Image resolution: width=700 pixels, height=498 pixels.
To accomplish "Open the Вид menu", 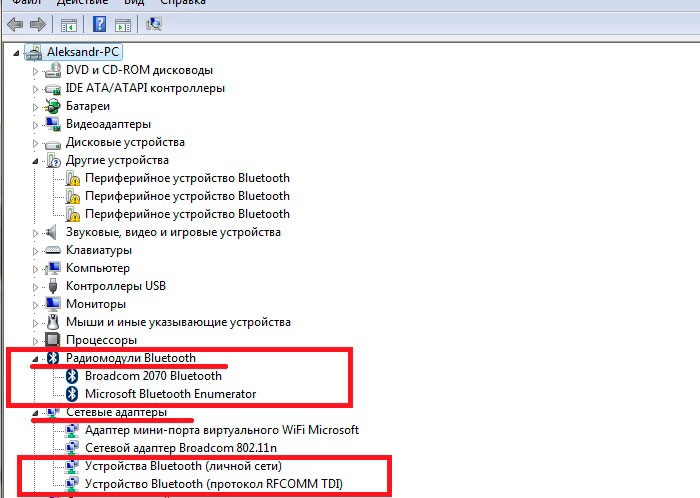I will coord(134,2).
